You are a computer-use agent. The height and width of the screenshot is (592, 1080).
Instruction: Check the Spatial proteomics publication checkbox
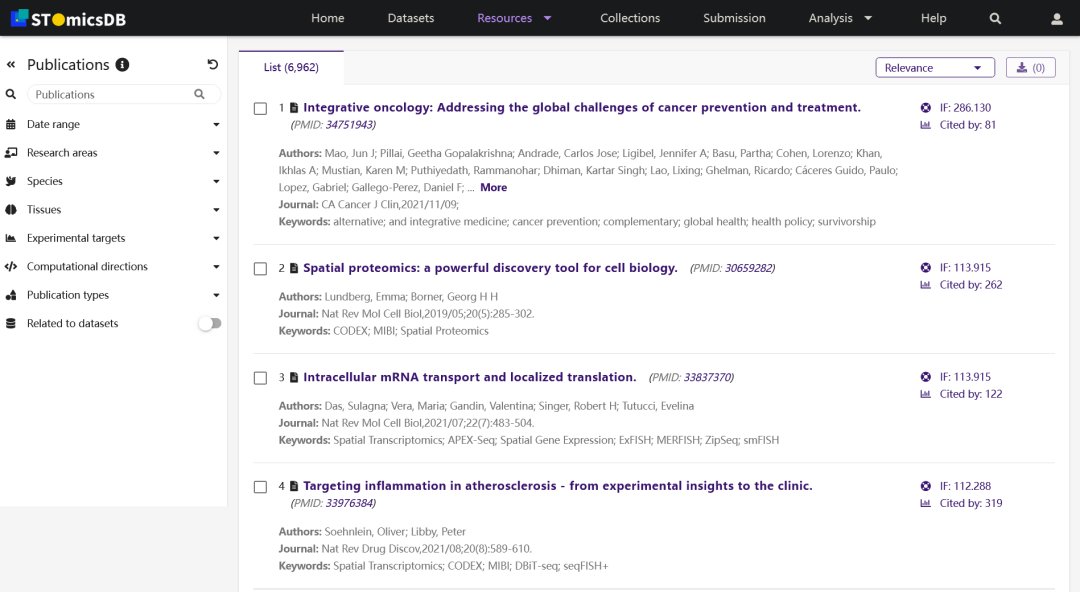260,269
